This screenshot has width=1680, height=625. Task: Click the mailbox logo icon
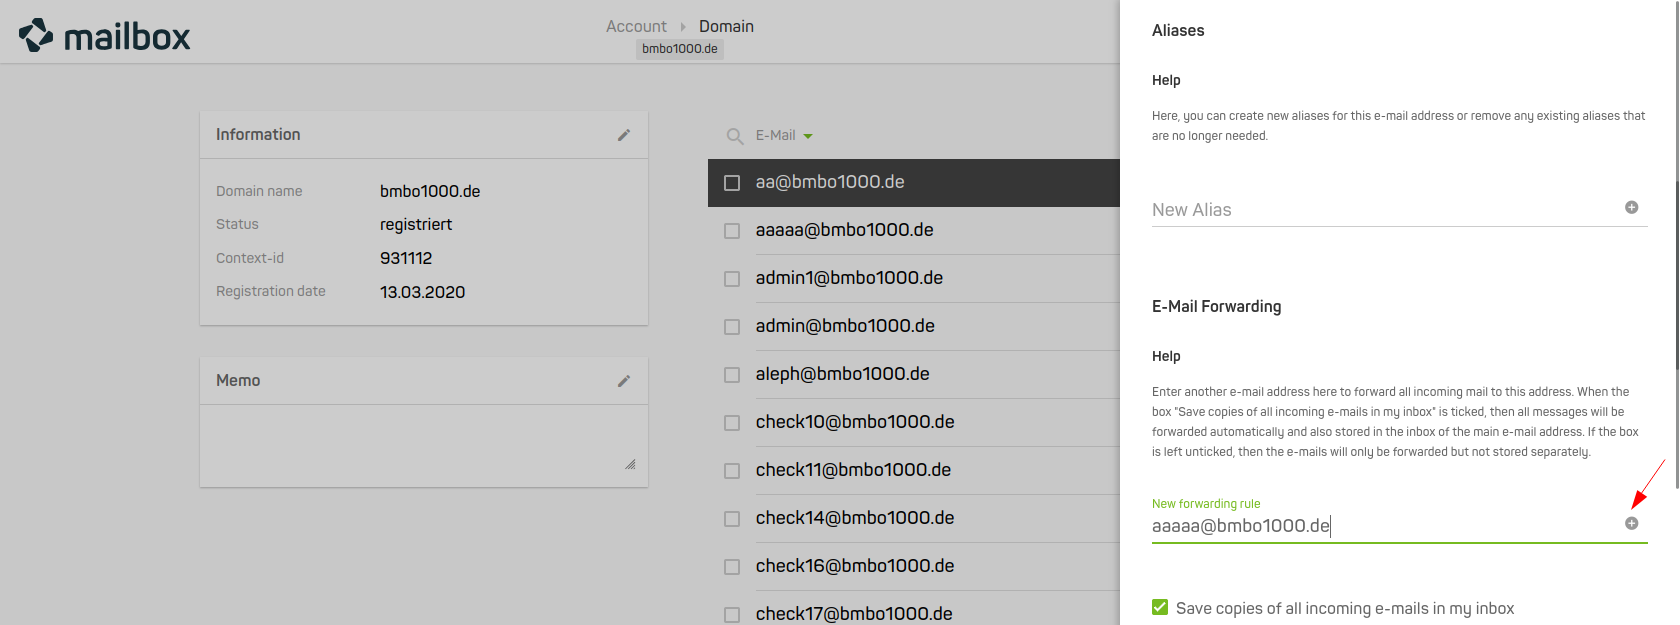(x=36, y=35)
